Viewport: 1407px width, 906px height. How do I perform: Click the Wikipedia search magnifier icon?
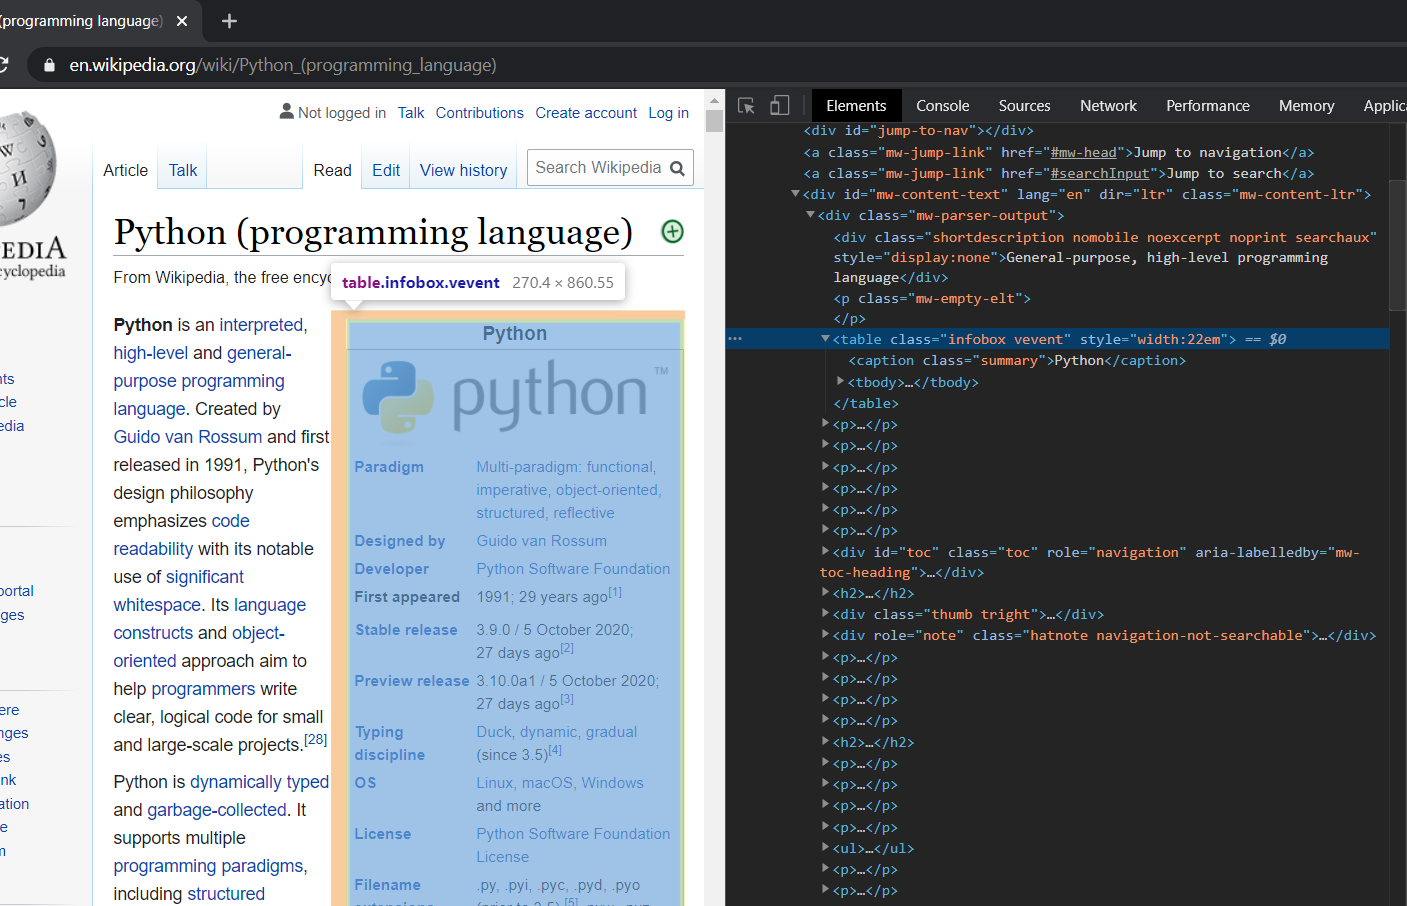click(x=677, y=168)
